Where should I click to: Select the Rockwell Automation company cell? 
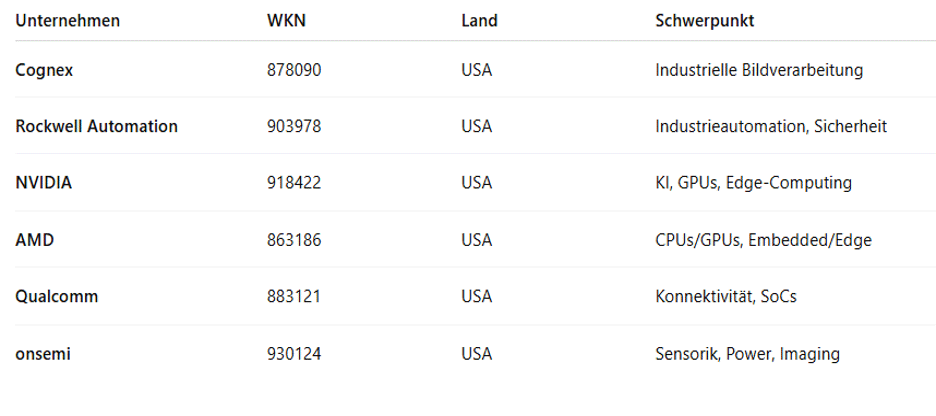click(97, 126)
